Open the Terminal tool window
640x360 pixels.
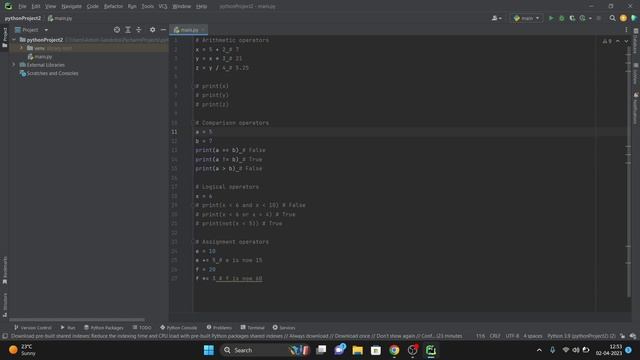tap(252, 327)
